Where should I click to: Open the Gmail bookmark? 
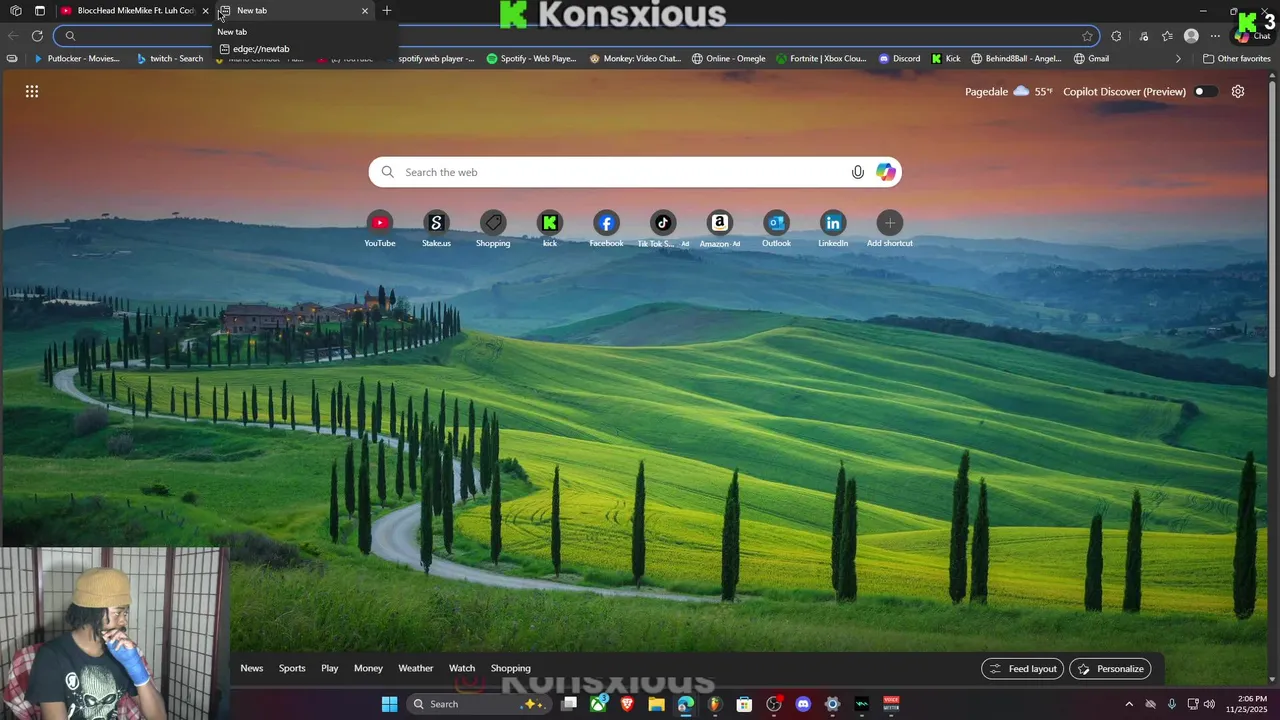point(1091,59)
